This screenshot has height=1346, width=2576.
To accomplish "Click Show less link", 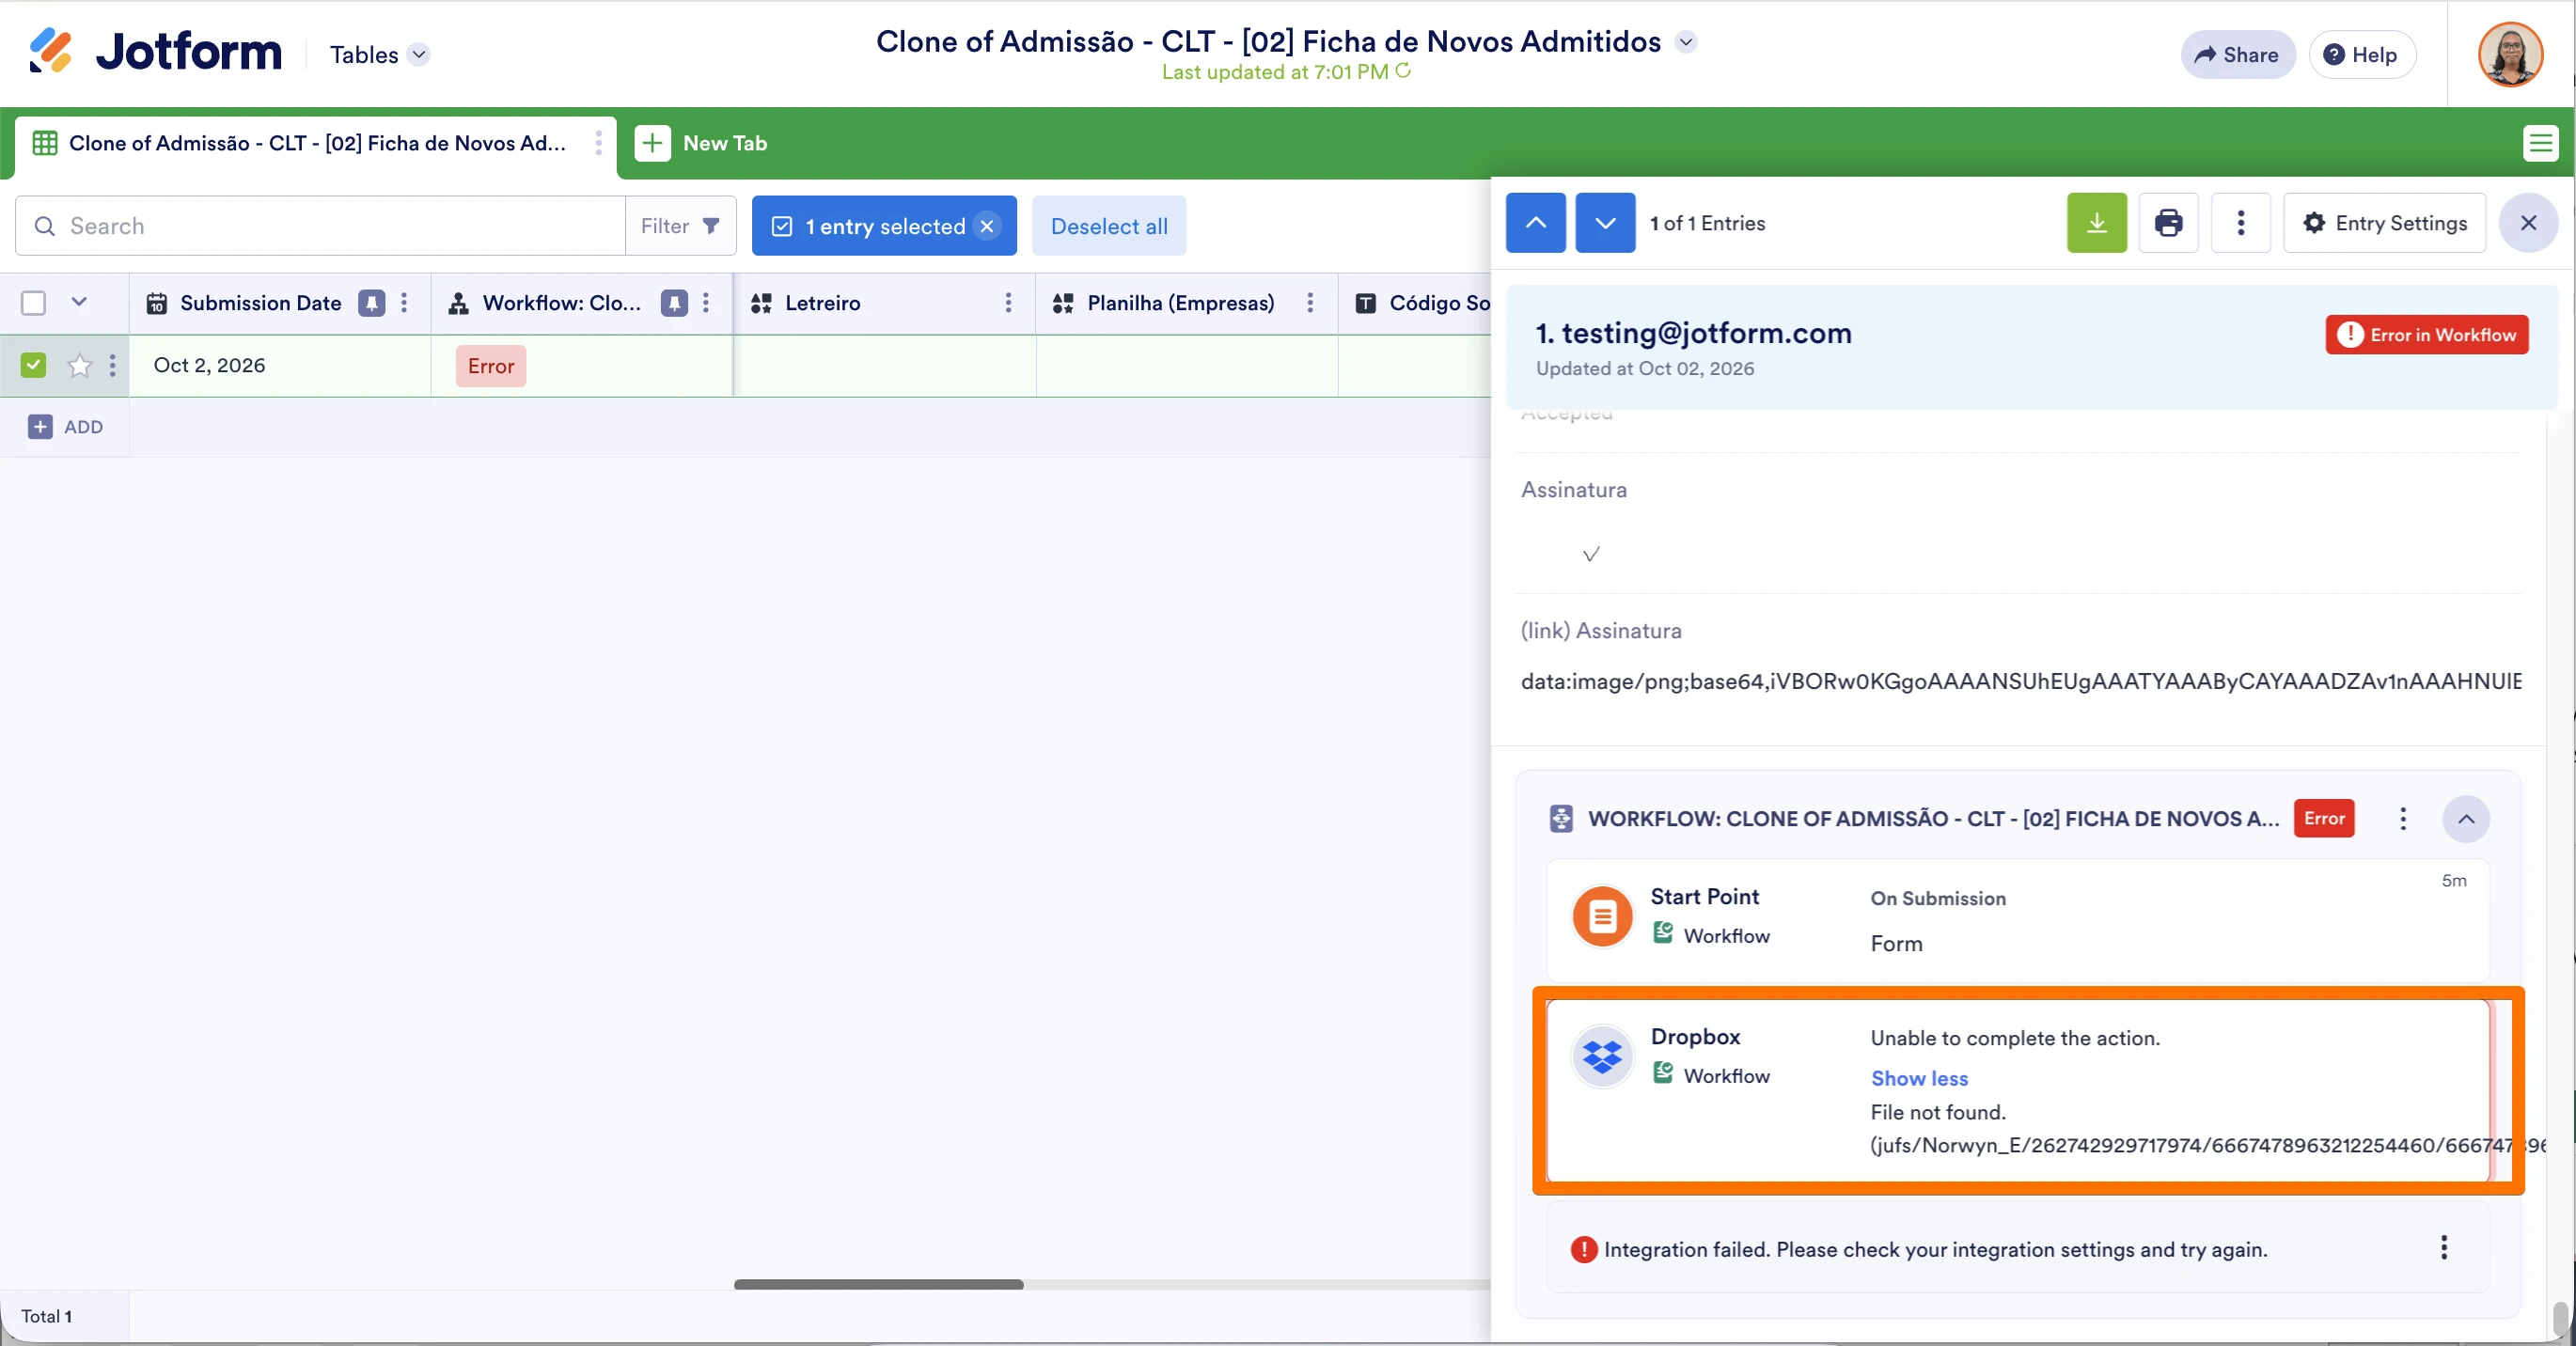I will click(1919, 1079).
